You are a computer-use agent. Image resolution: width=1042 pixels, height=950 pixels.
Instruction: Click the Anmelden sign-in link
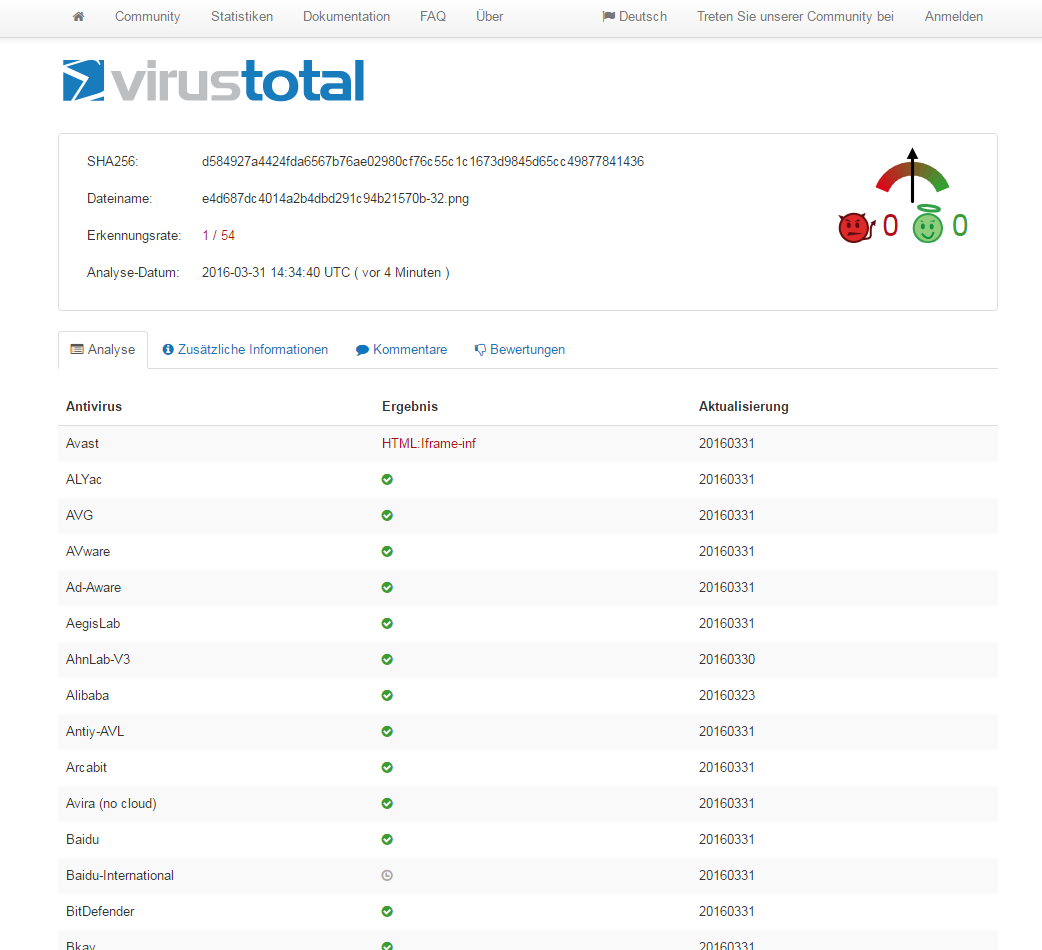pyautogui.click(x=953, y=17)
